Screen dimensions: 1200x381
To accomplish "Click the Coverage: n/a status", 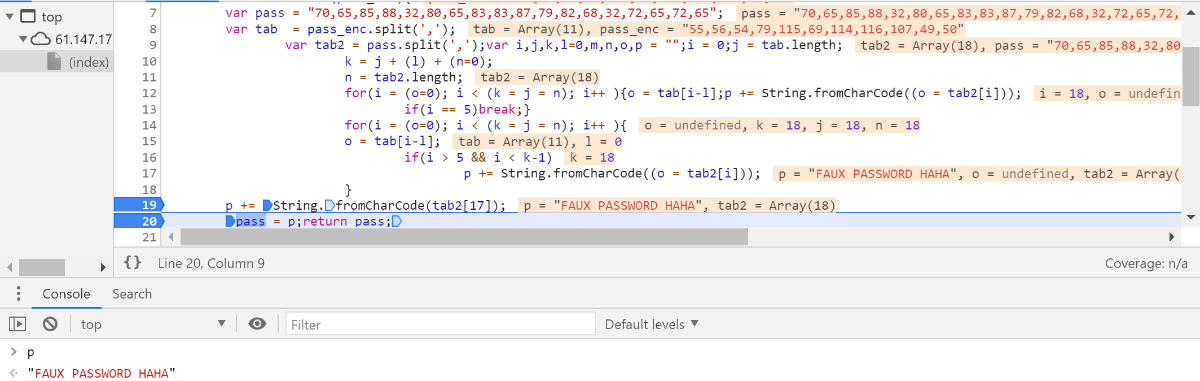I will coord(1146,263).
